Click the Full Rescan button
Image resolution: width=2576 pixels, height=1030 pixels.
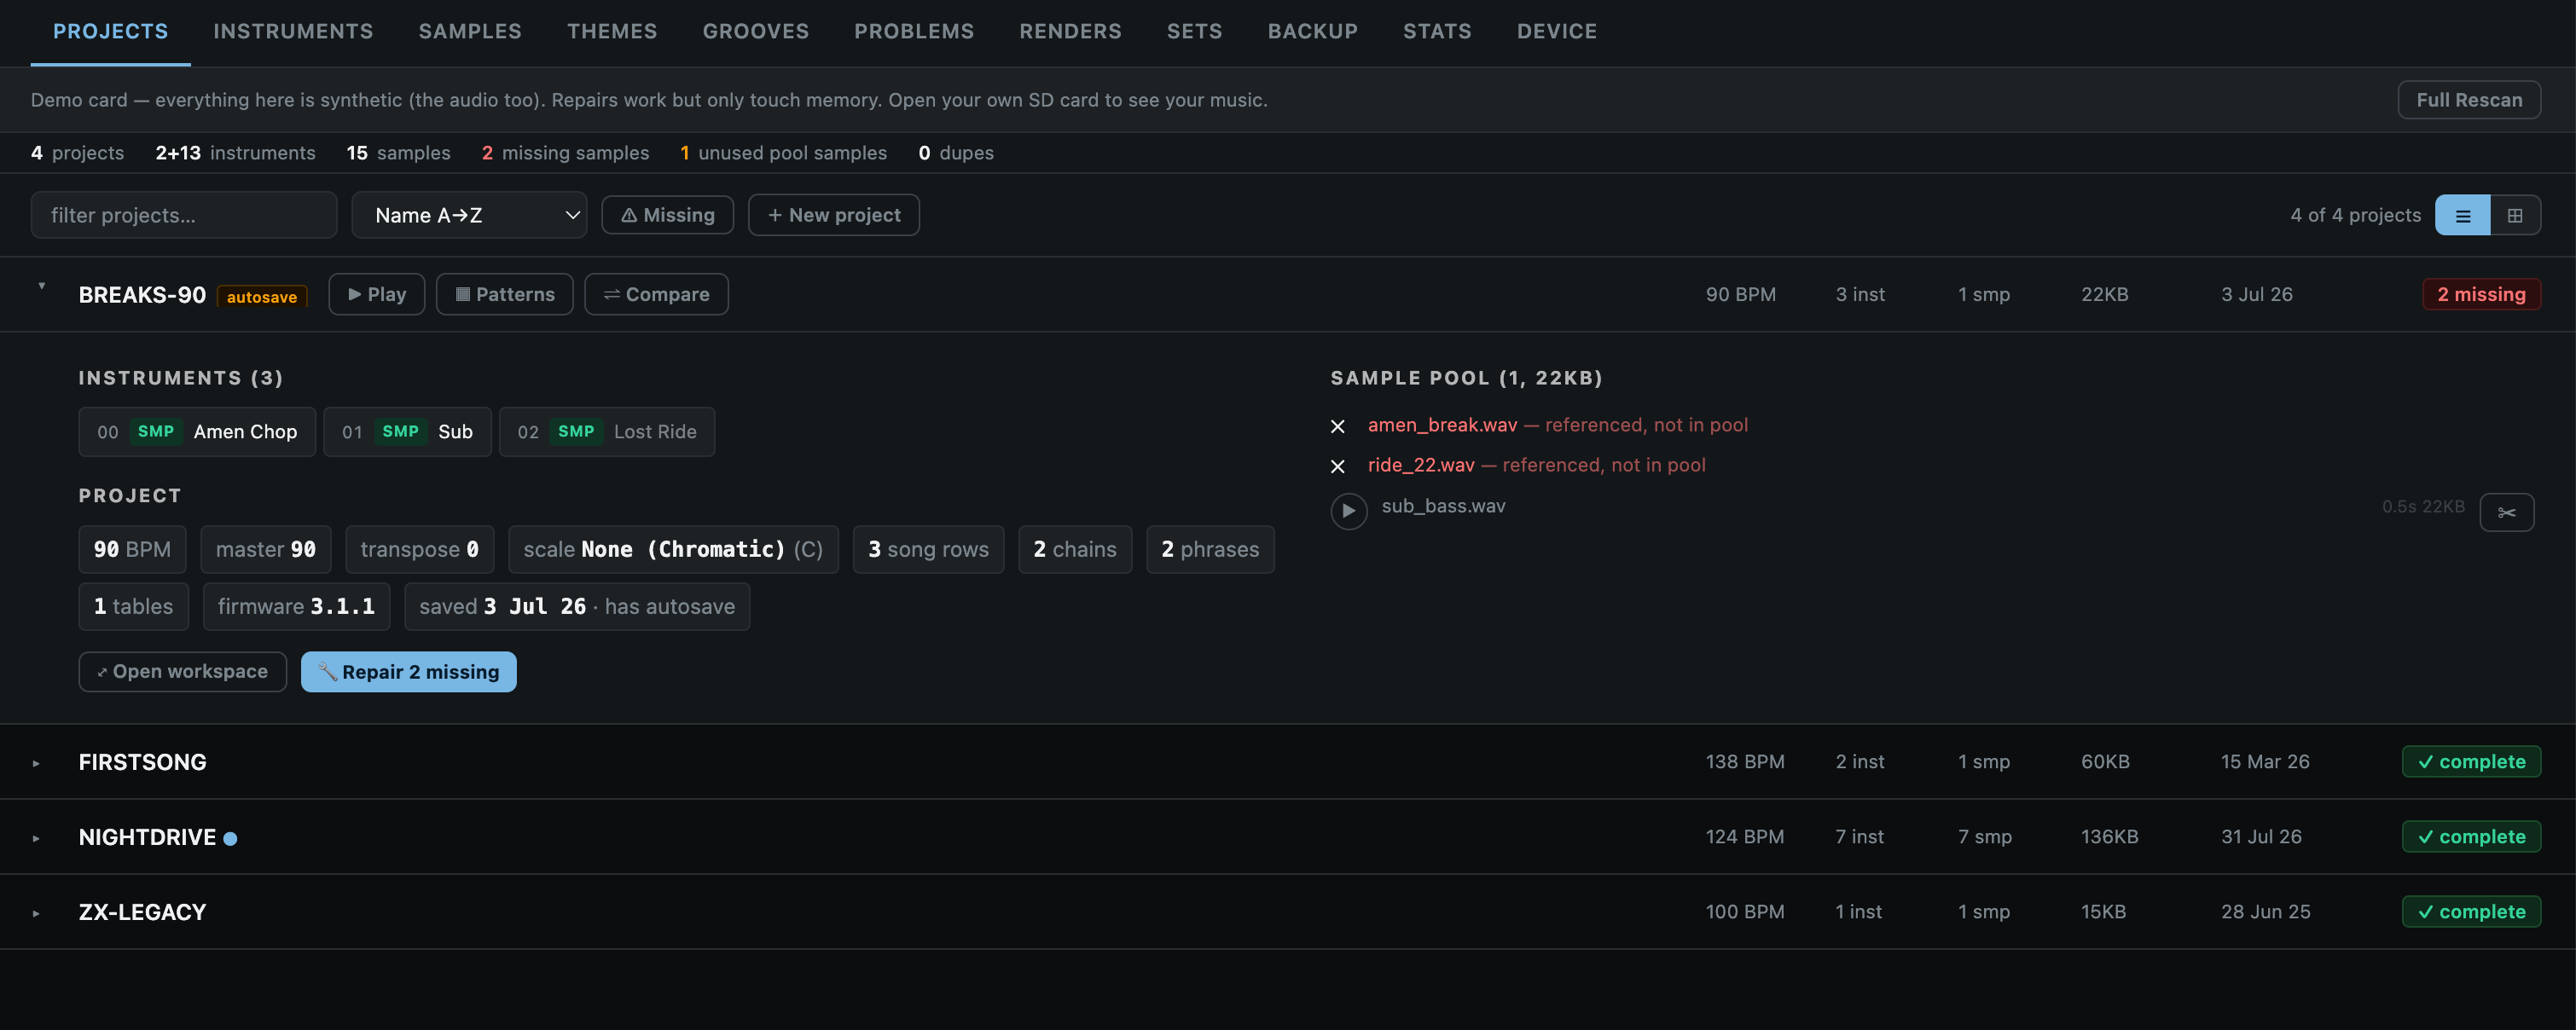pos(2468,100)
